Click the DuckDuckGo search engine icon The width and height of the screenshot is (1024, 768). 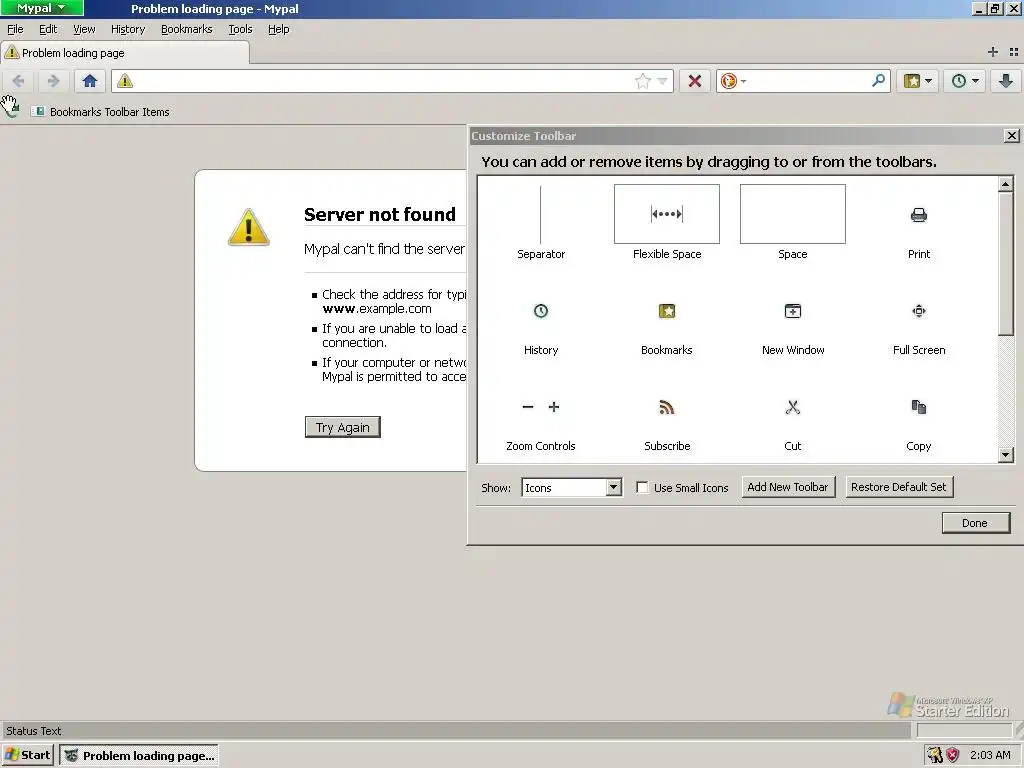[728, 81]
